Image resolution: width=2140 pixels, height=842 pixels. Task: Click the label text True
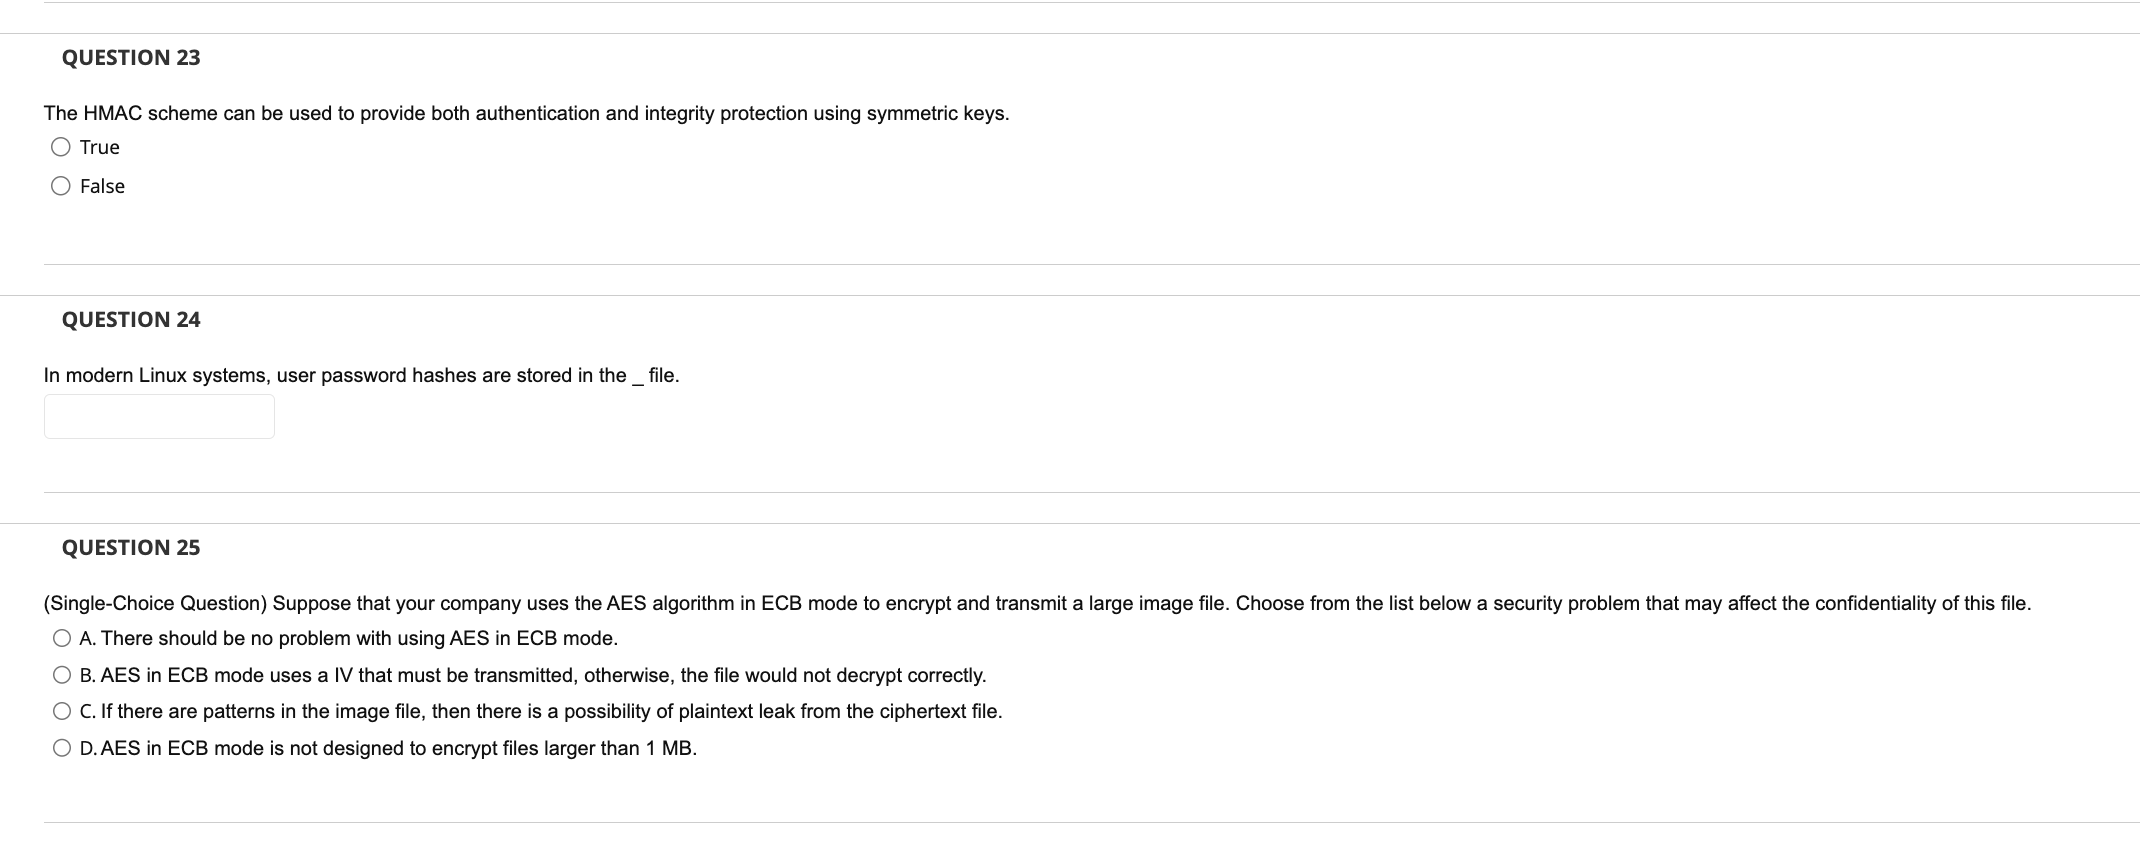99,147
